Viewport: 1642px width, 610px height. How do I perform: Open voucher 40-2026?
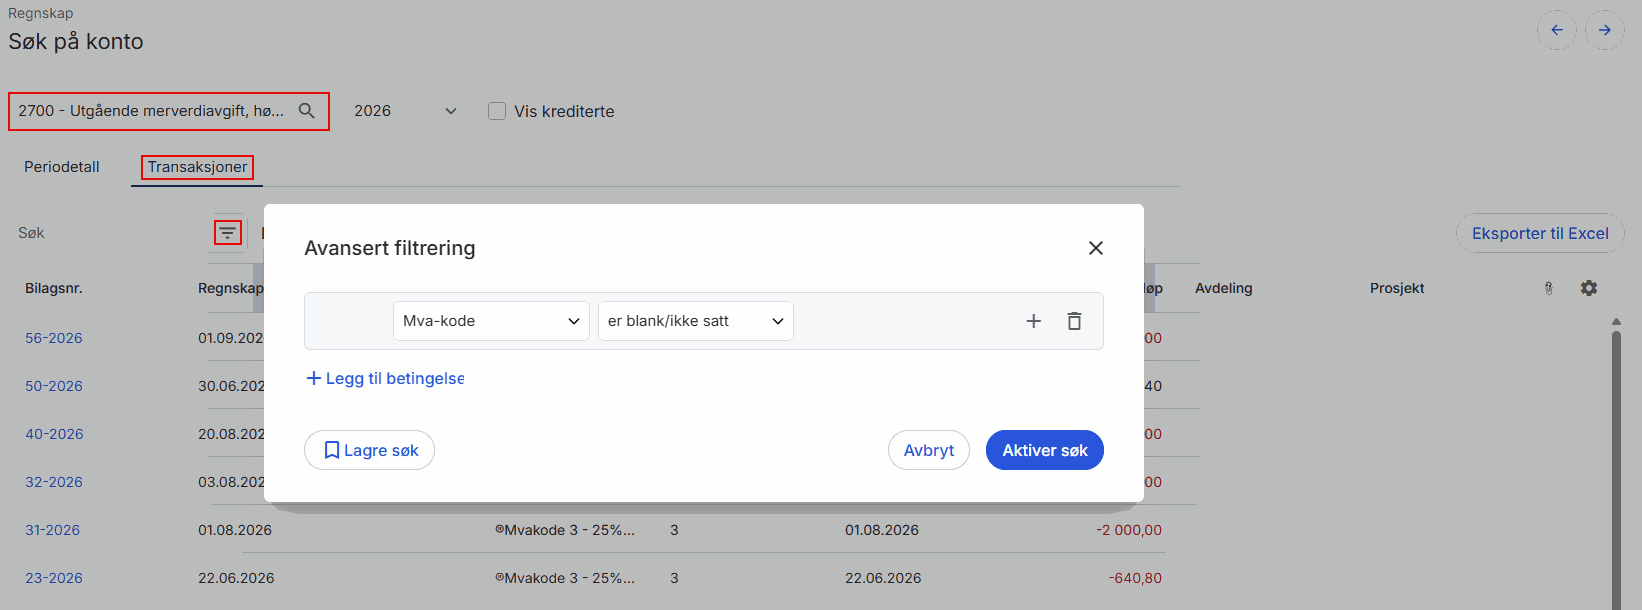[54, 434]
